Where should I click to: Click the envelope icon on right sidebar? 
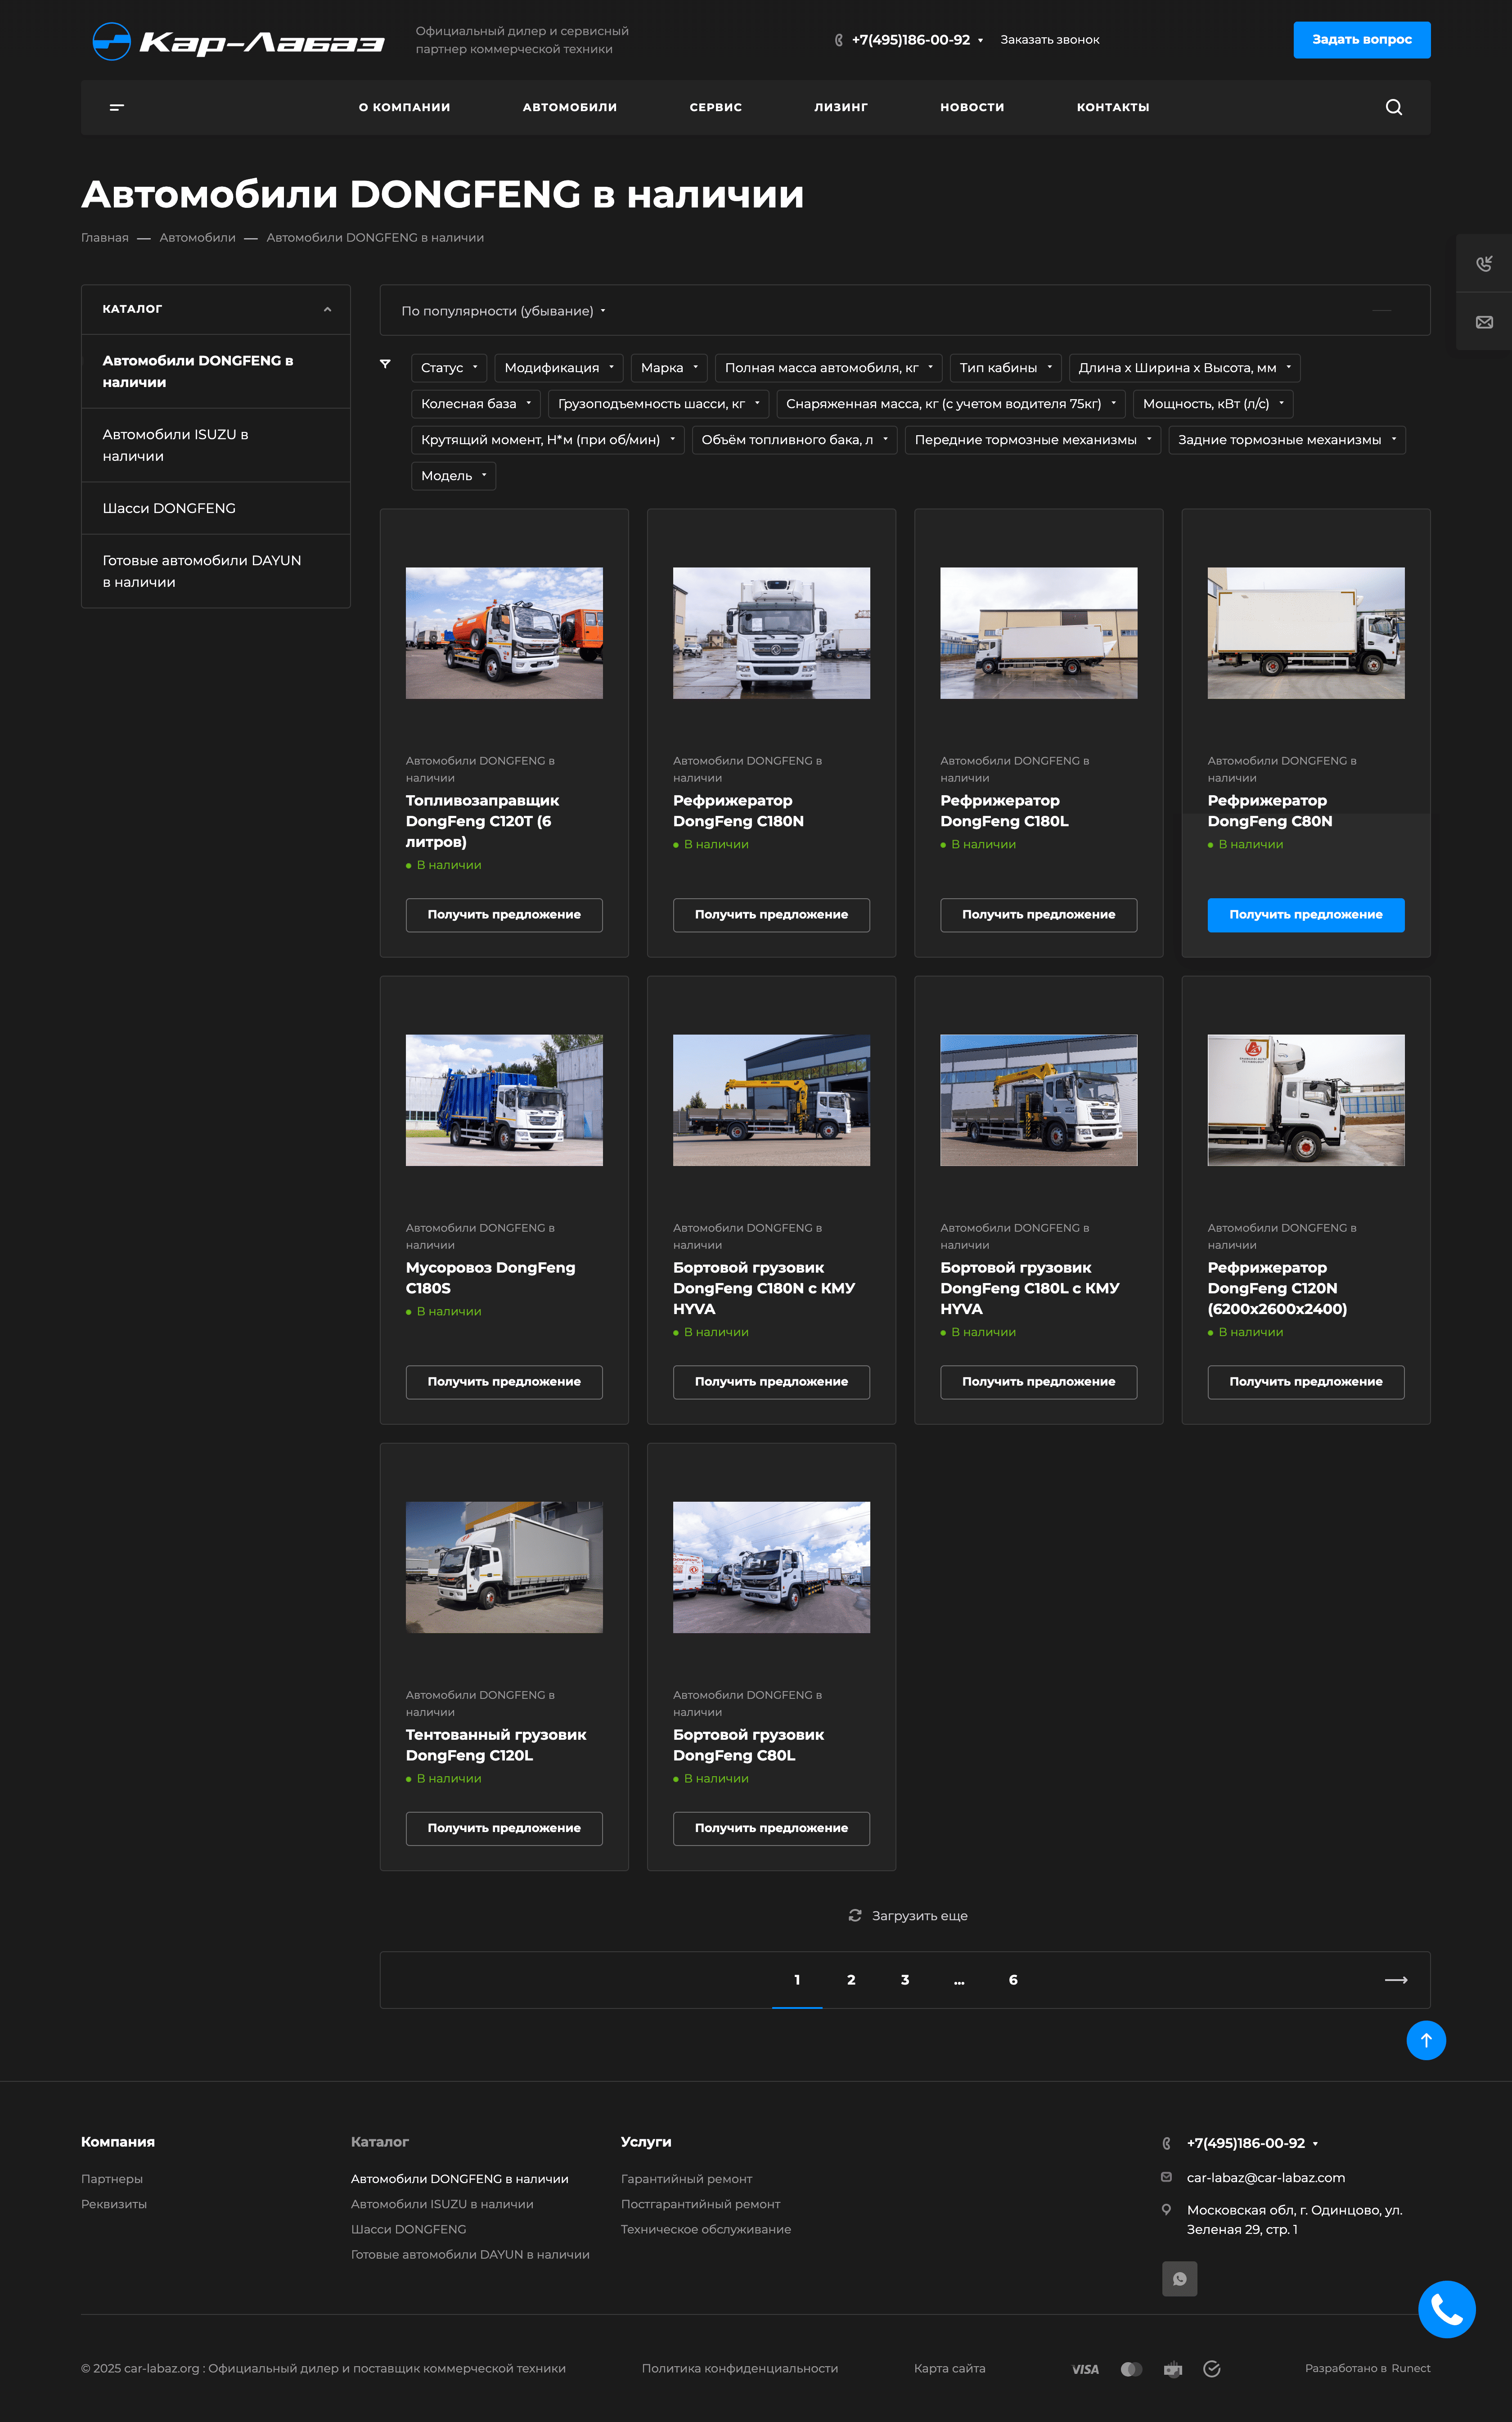coord(1484,322)
